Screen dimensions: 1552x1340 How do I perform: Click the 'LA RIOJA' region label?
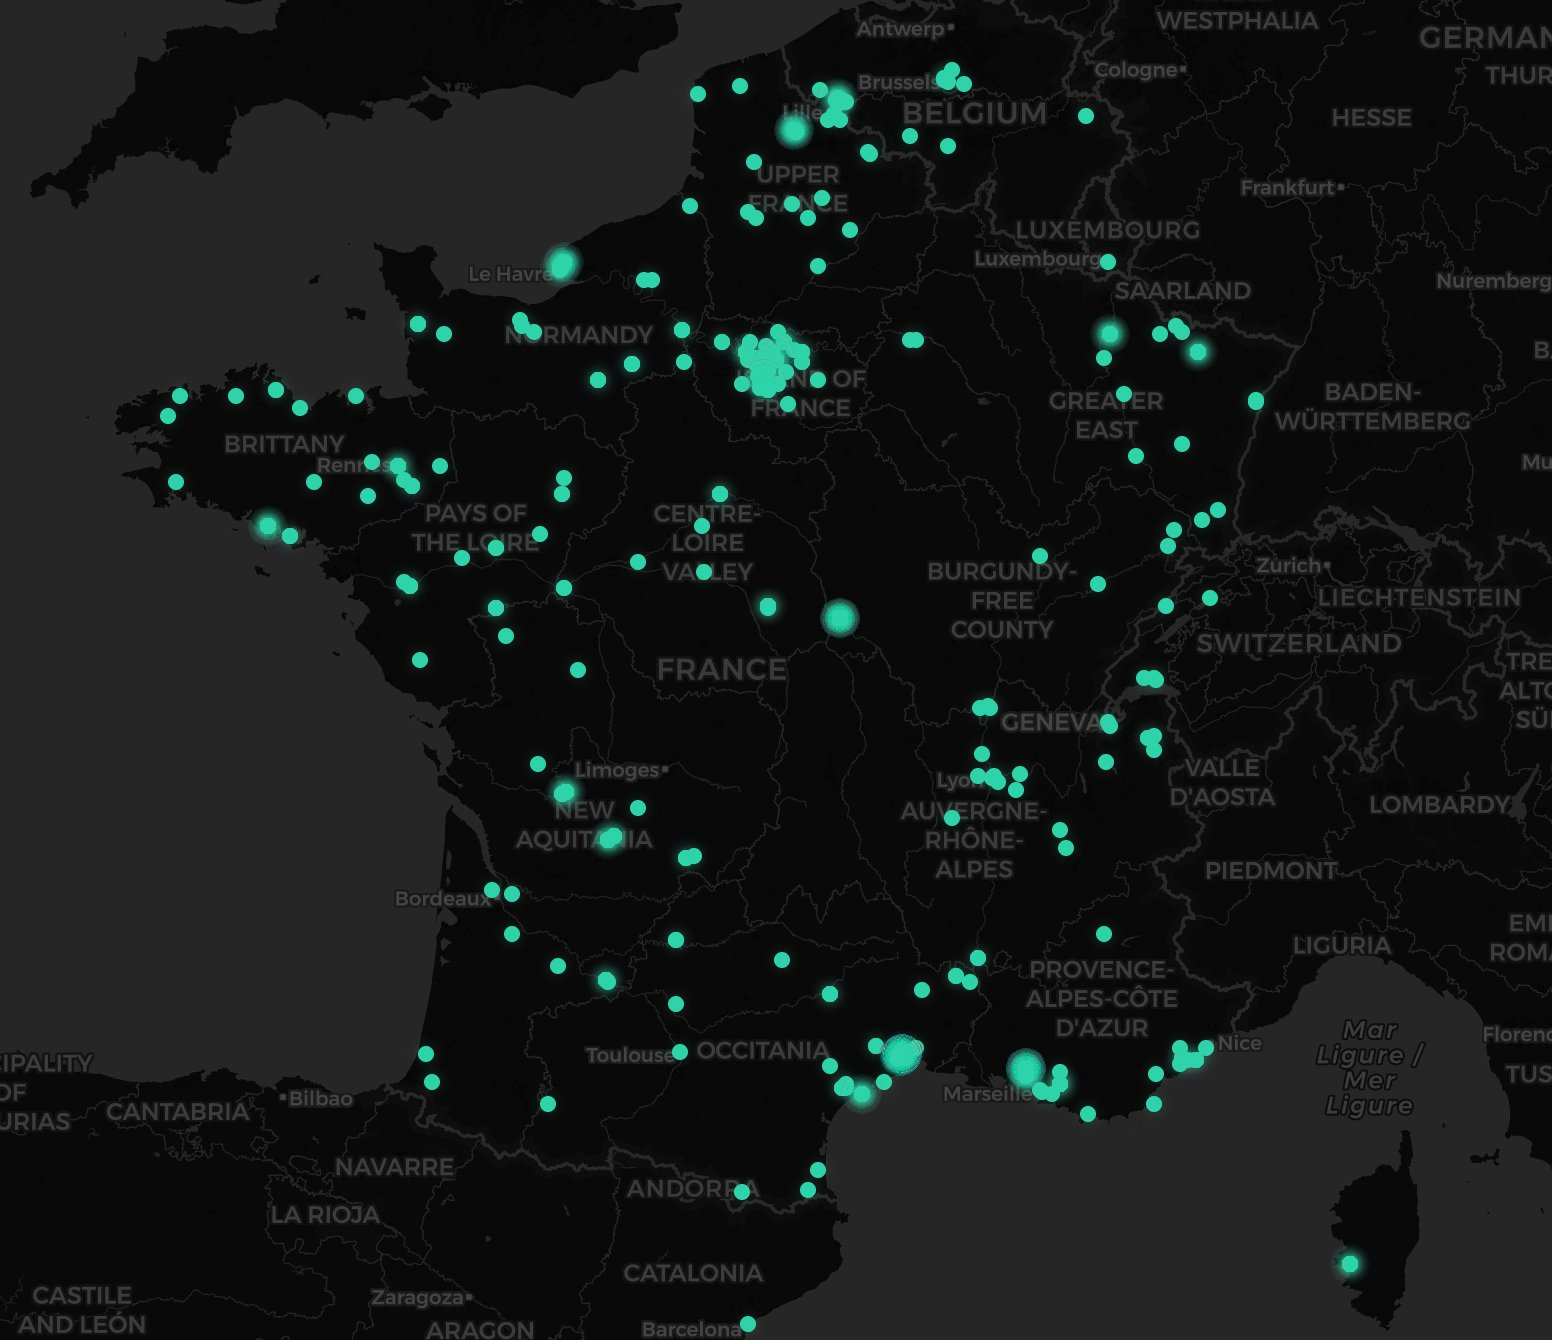[x=325, y=1216]
